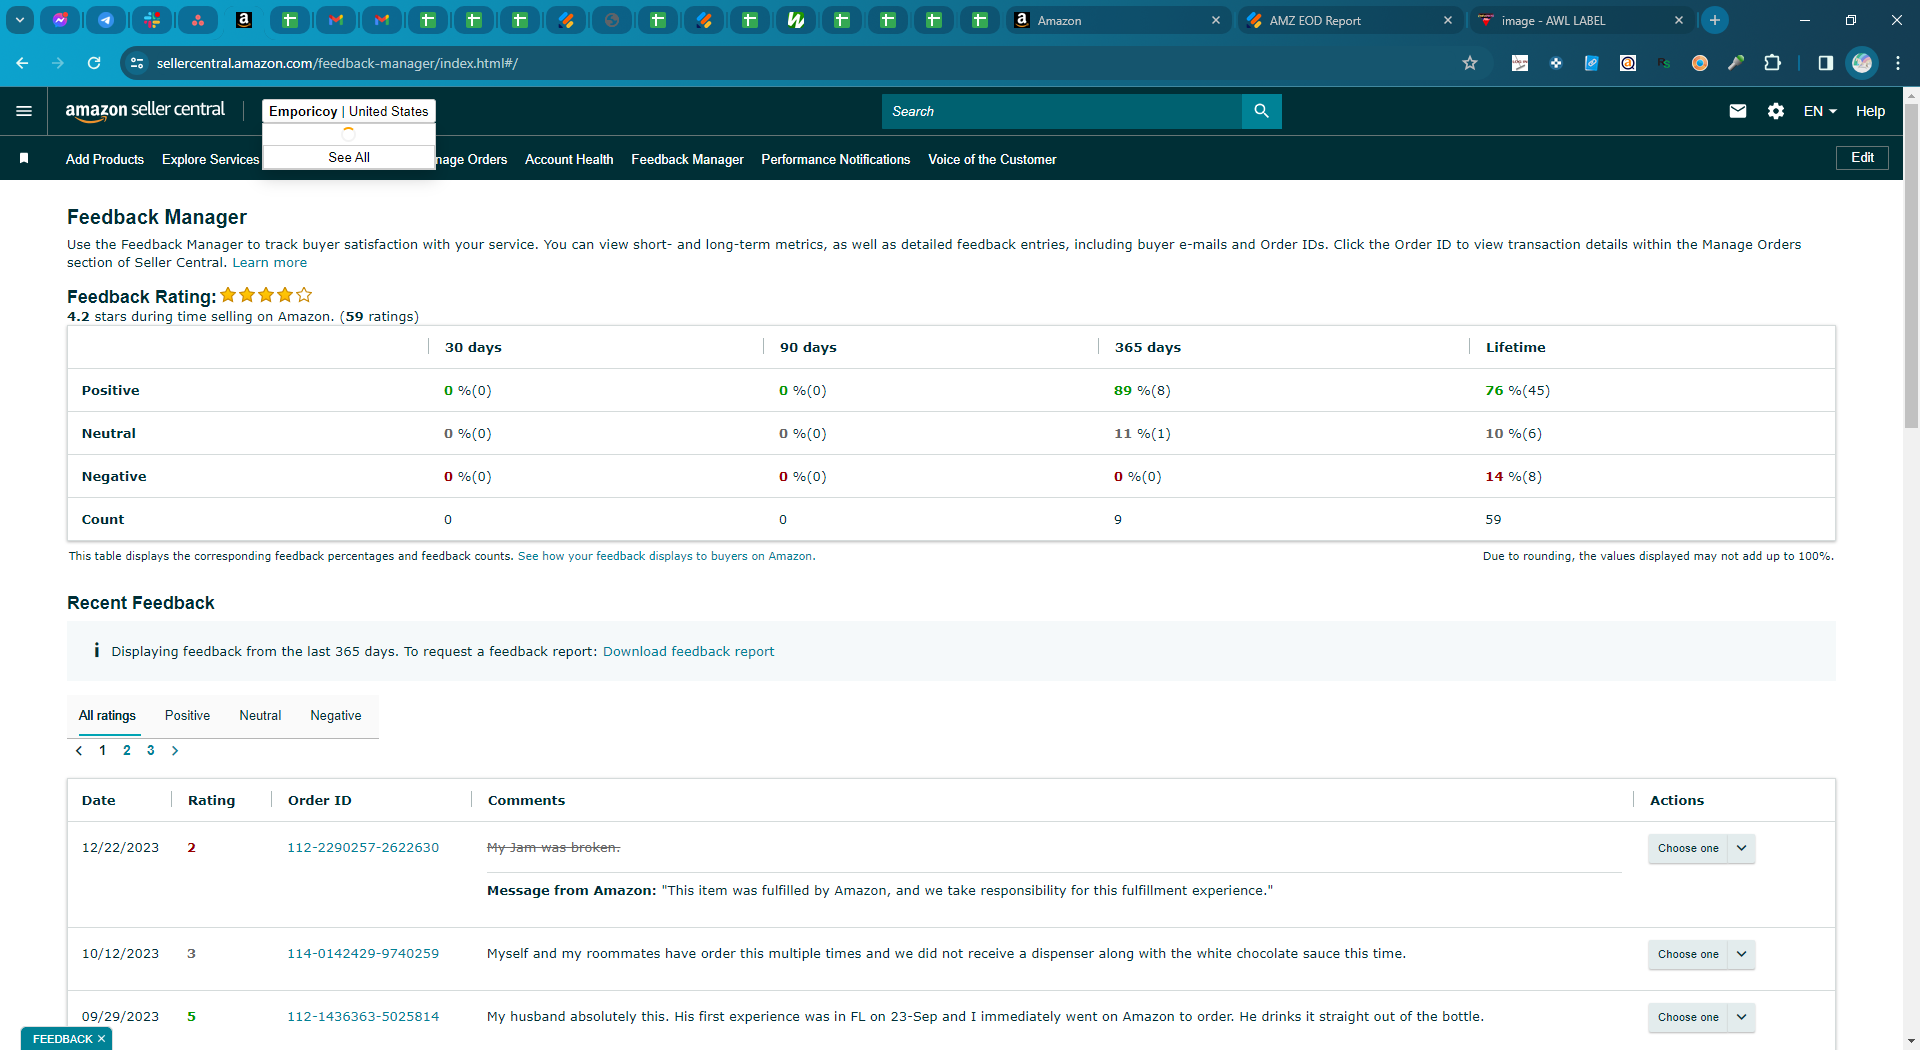Image resolution: width=1920 pixels, height=1050 pixels.
Task: Open the Slack pinned tab
Action: (x=152, y=20)
